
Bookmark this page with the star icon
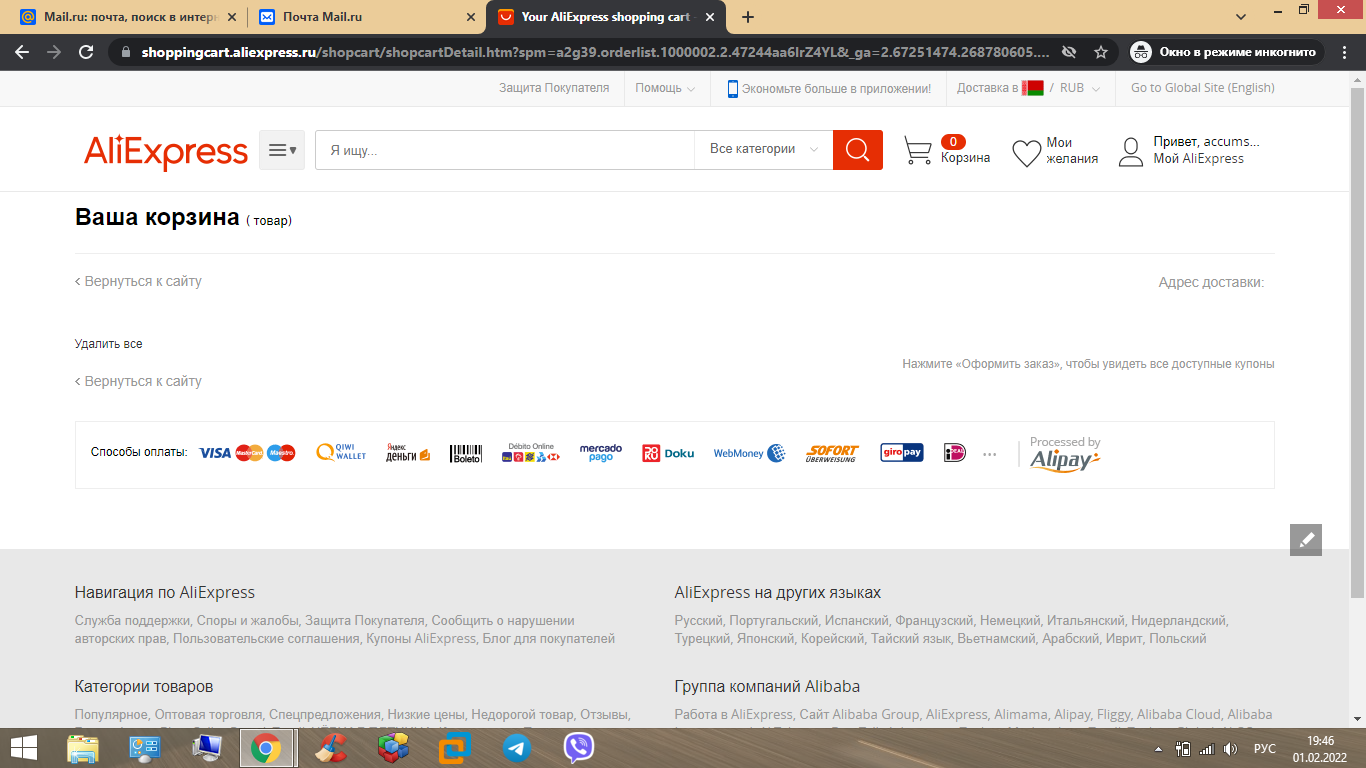coord(1101,52)
